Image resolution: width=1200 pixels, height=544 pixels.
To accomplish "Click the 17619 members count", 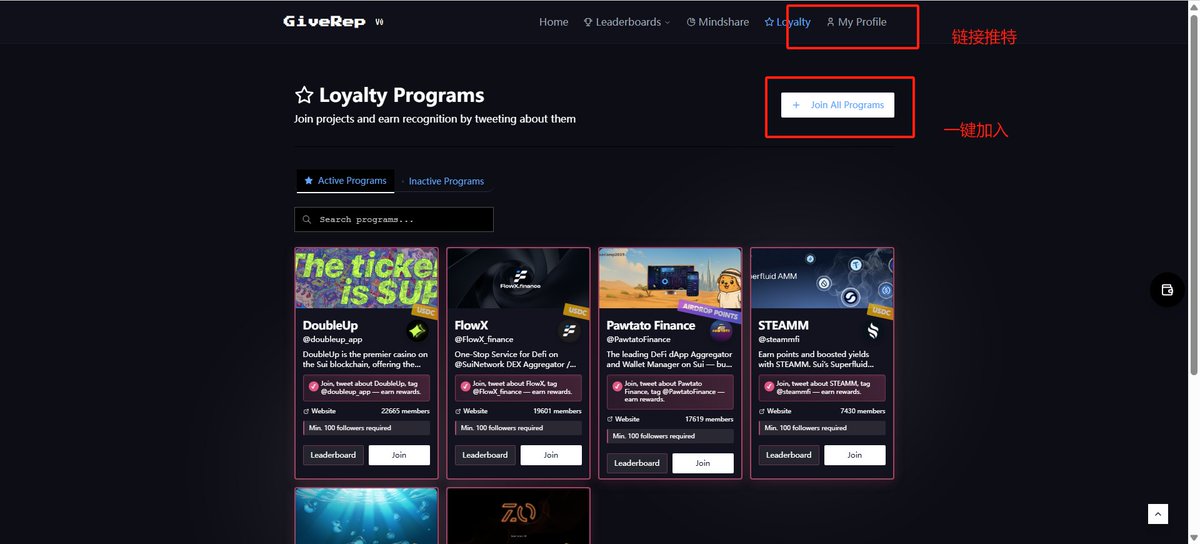I will point(709,419).
